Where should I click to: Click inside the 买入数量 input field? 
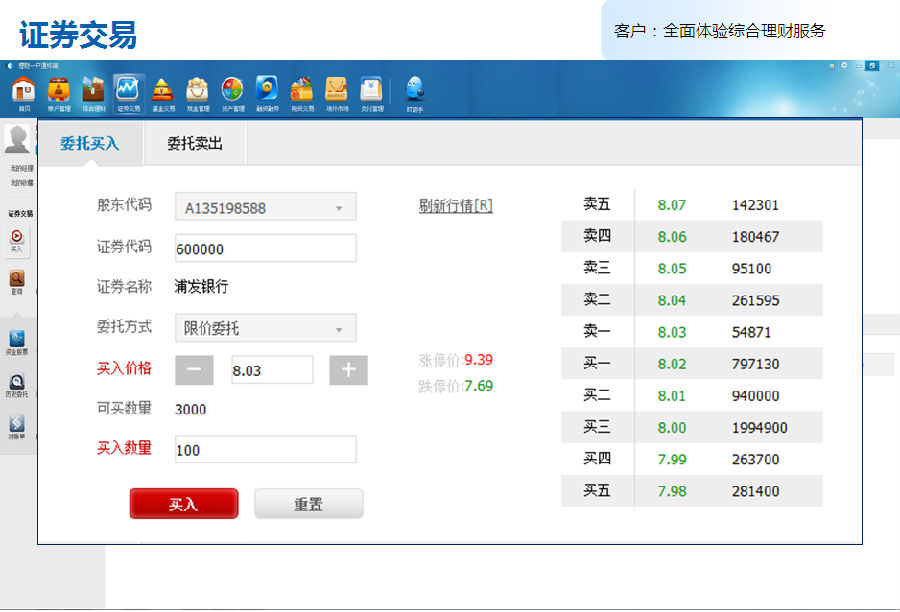point(265,449)
